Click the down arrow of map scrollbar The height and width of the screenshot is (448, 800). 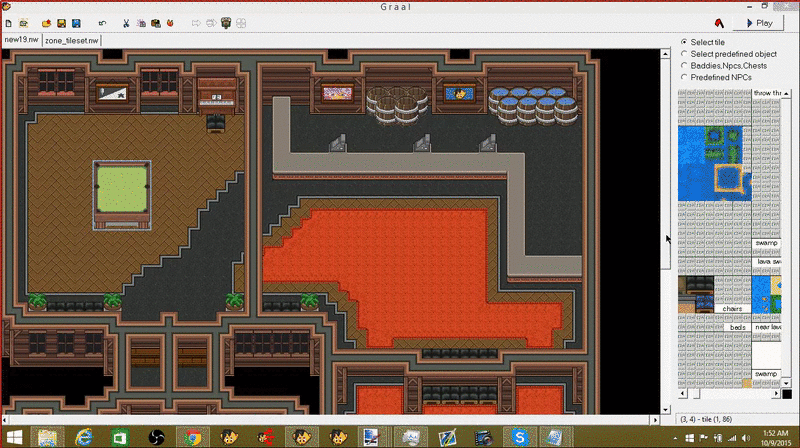665,410
